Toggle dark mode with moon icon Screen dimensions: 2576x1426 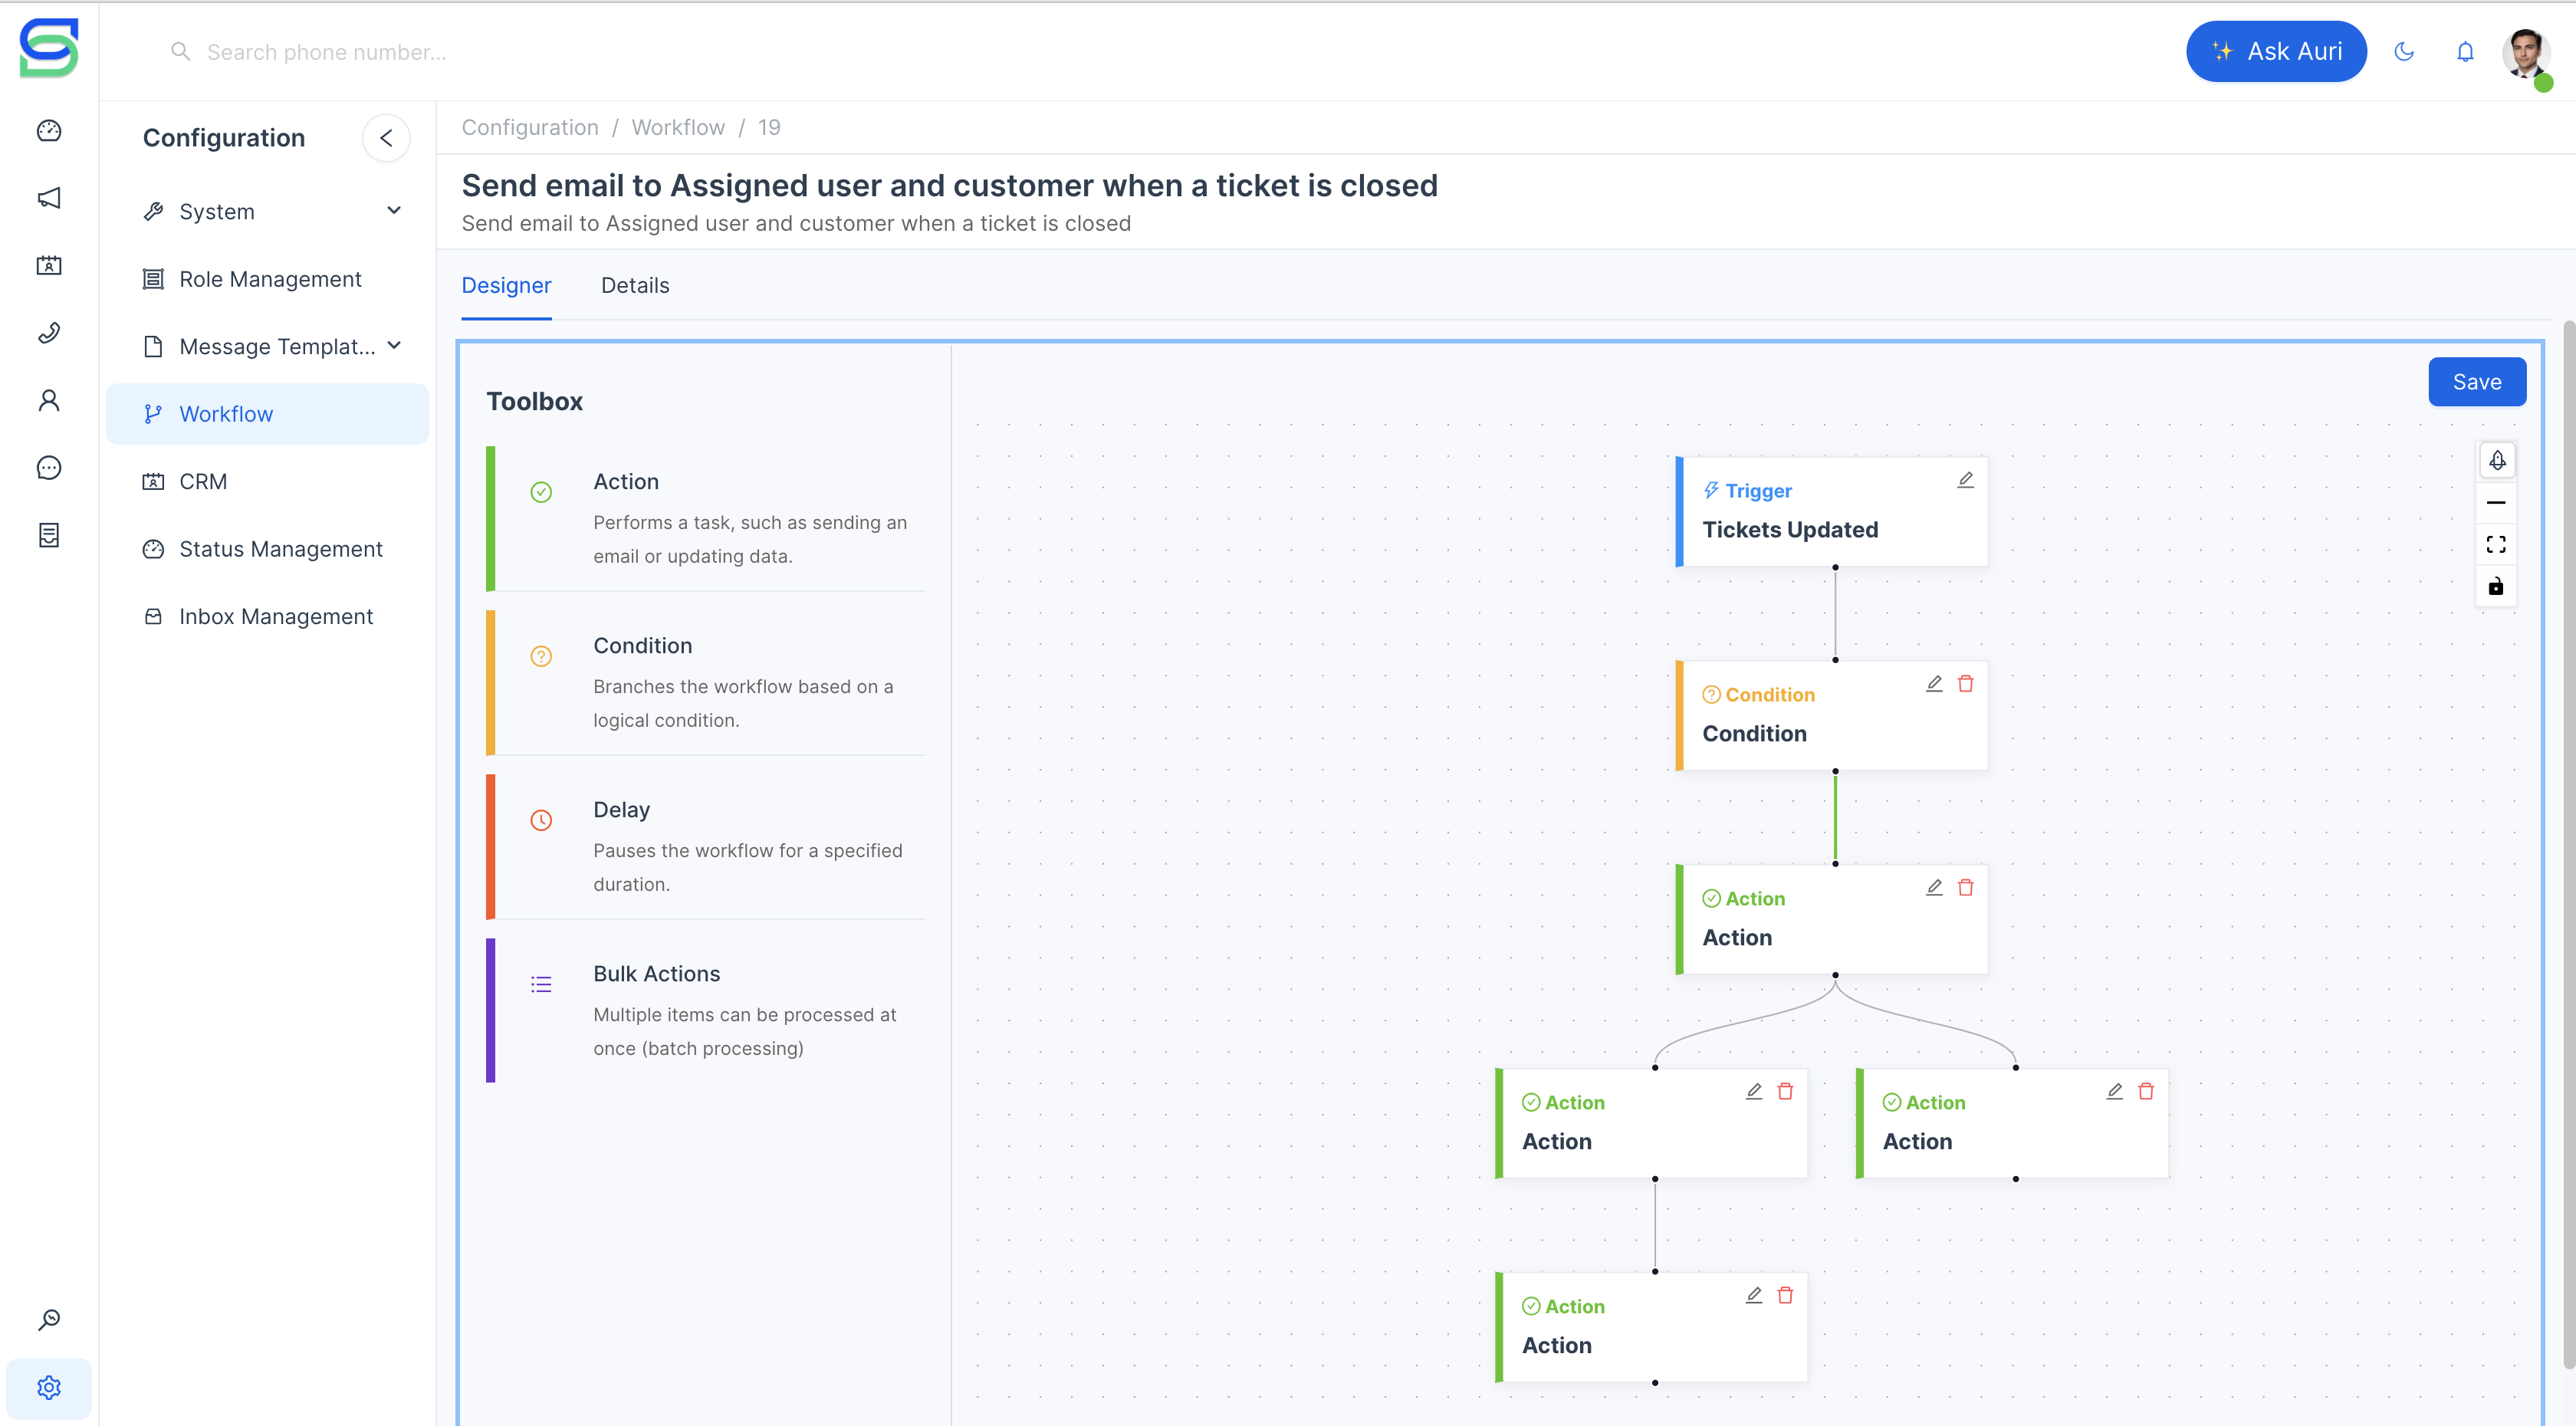2404,52
